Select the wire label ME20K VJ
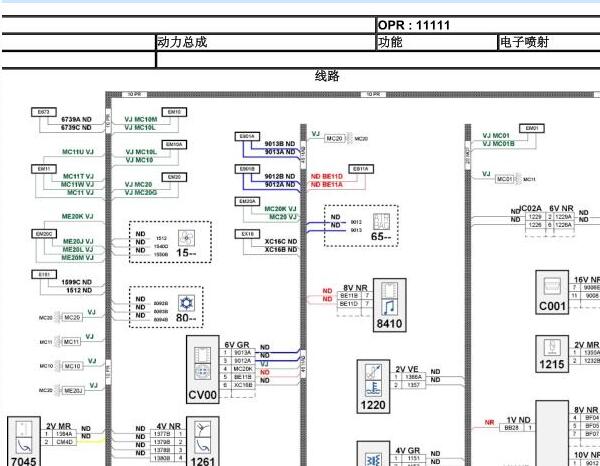 pyautogui.click(x=78, y=217)
